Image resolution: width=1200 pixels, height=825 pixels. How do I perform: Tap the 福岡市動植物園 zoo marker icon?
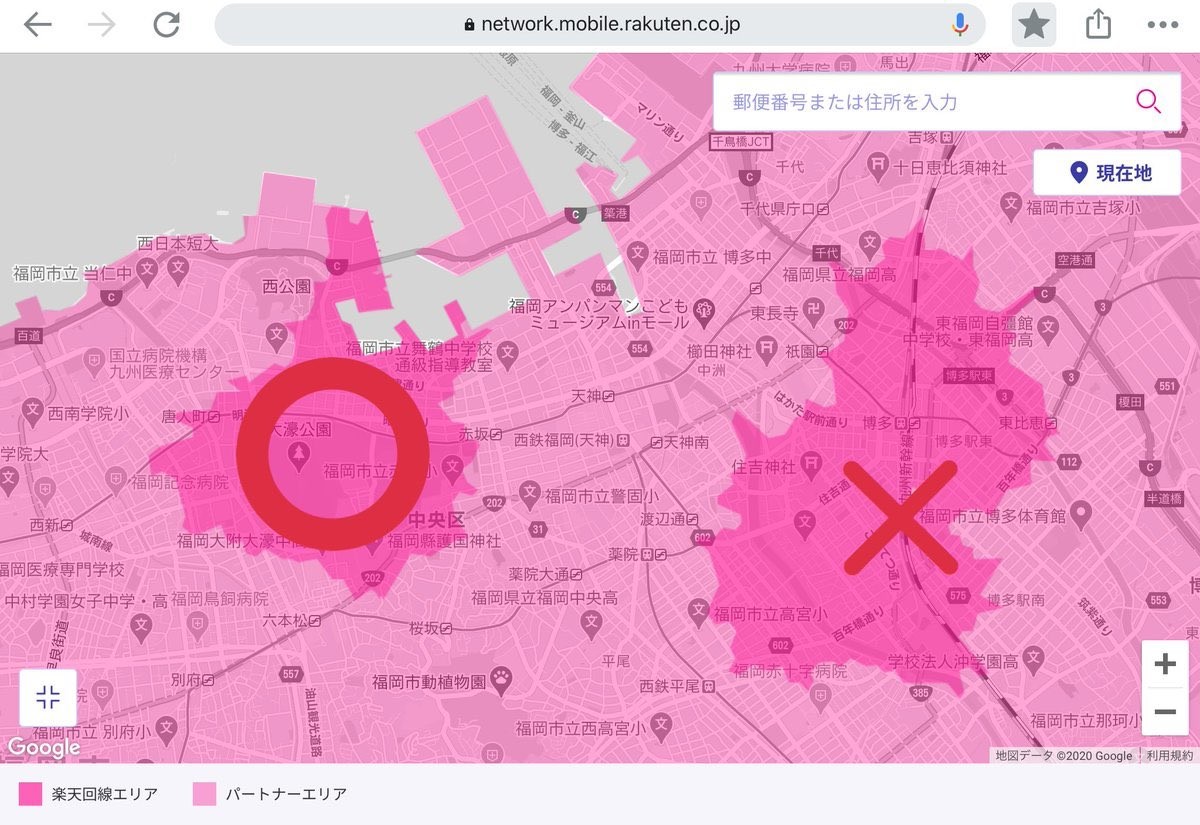point(501,683)
